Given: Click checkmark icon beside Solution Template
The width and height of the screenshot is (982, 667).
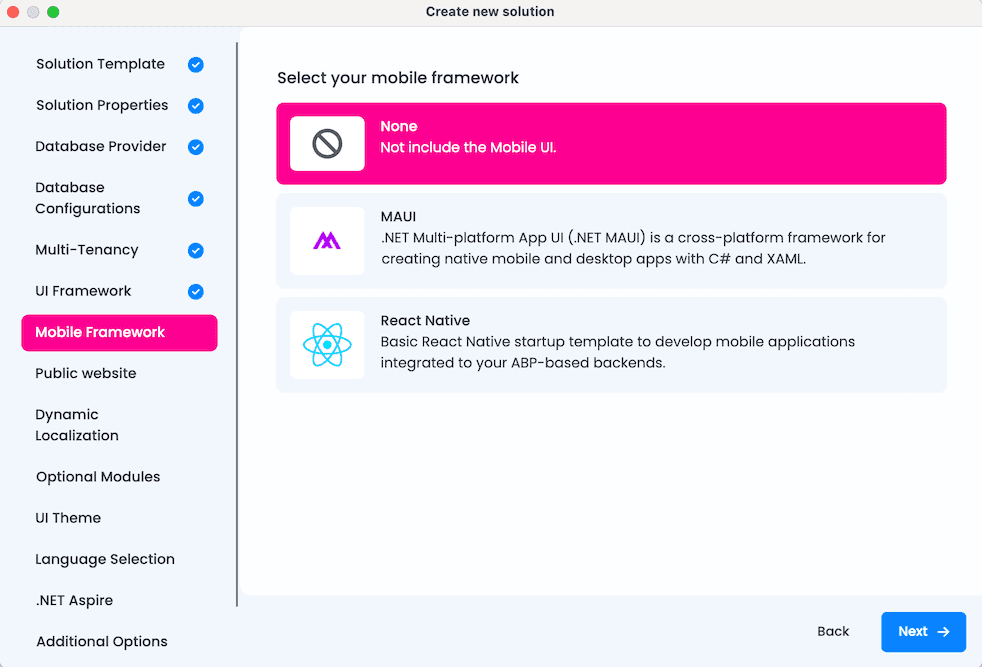Looking at the screenshot, I should (x=196, y=65).
